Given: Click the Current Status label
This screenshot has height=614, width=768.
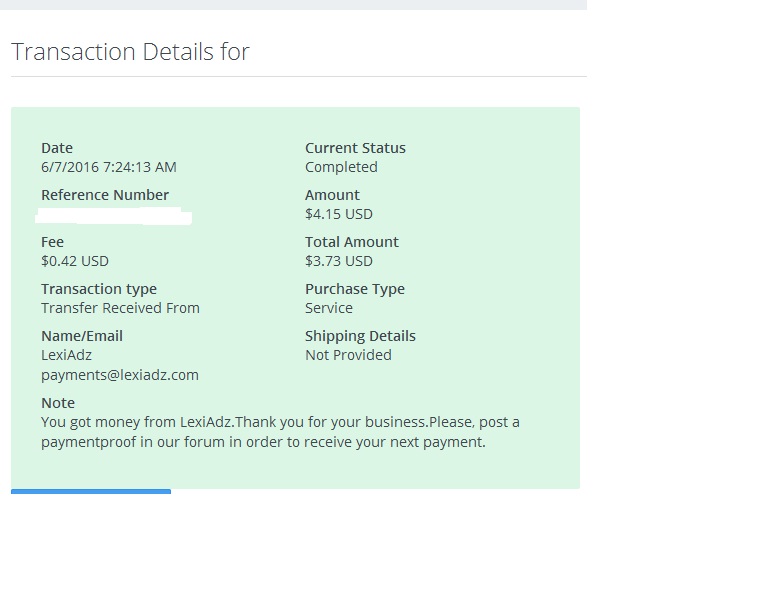Looking at the screenshot, I should [x=355, y=148].
